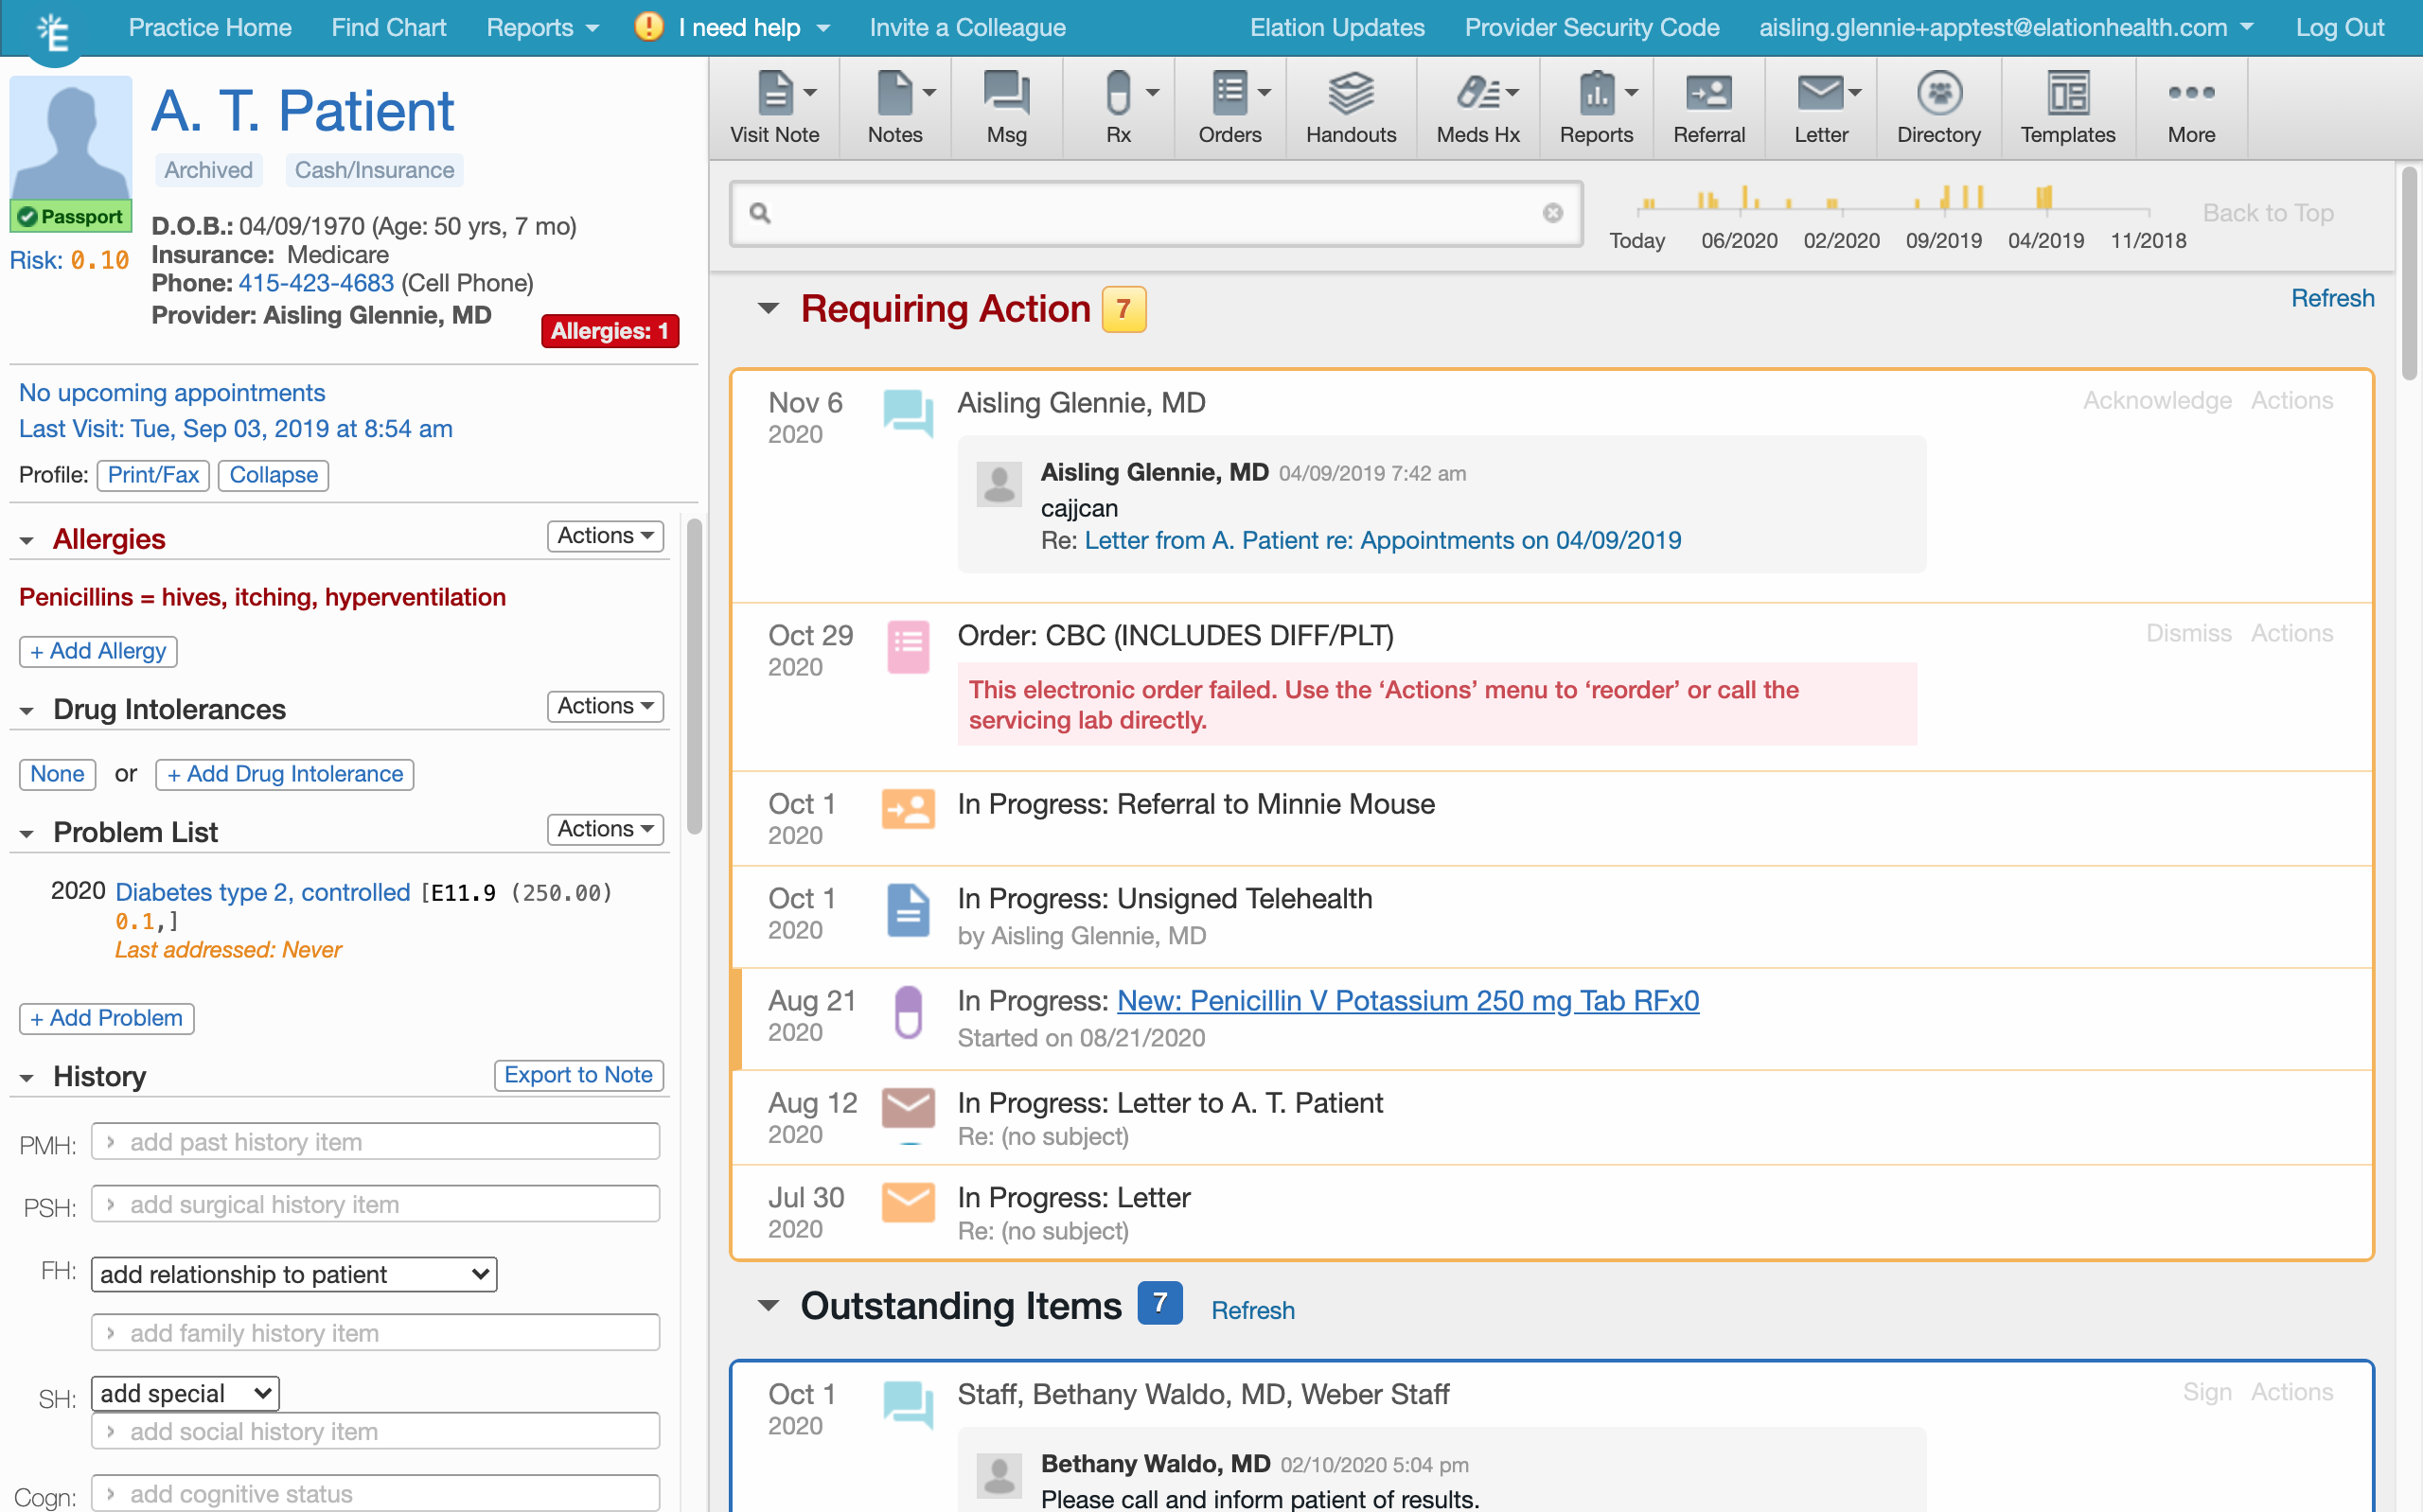Jump to Today on the chart timeline
Image resolution: width=2423 pixels, height=1512 pixels.
click(1637, 240)
